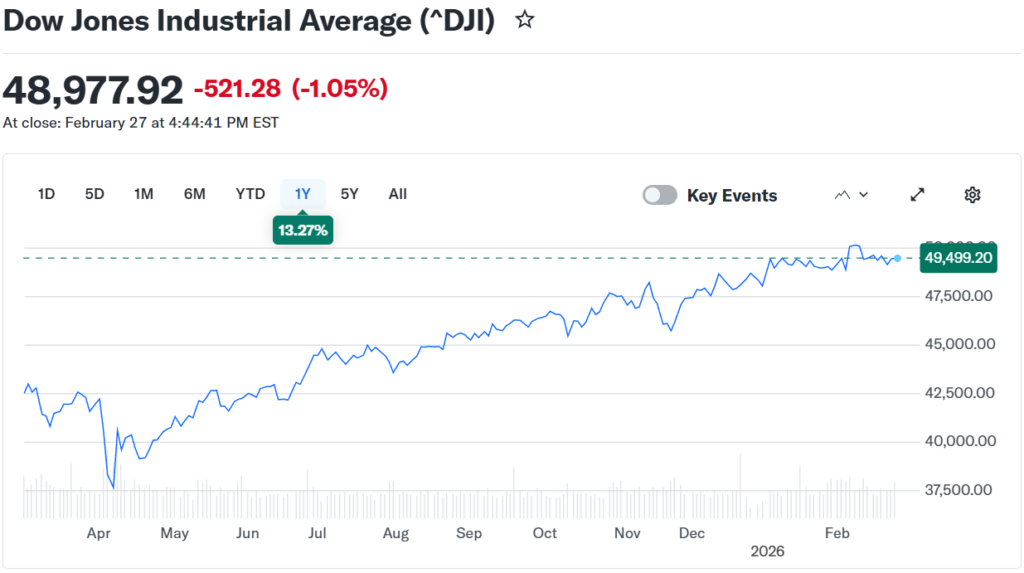The width and height of the screenshot is (1024, 573).
Task: Switch chart to 5Y range
Action: [349, 194]
